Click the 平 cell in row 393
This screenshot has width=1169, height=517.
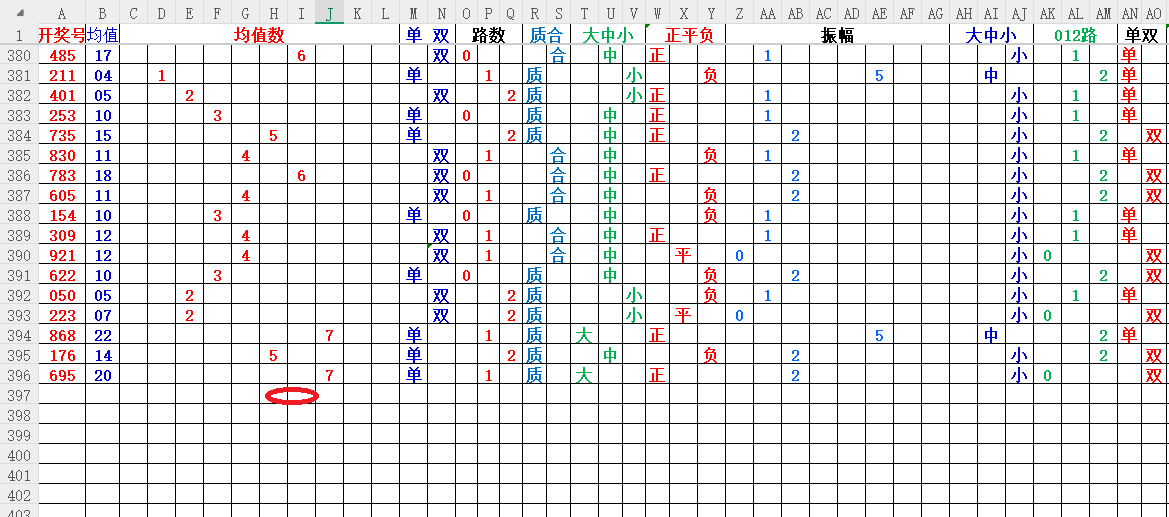click(683, 316)
